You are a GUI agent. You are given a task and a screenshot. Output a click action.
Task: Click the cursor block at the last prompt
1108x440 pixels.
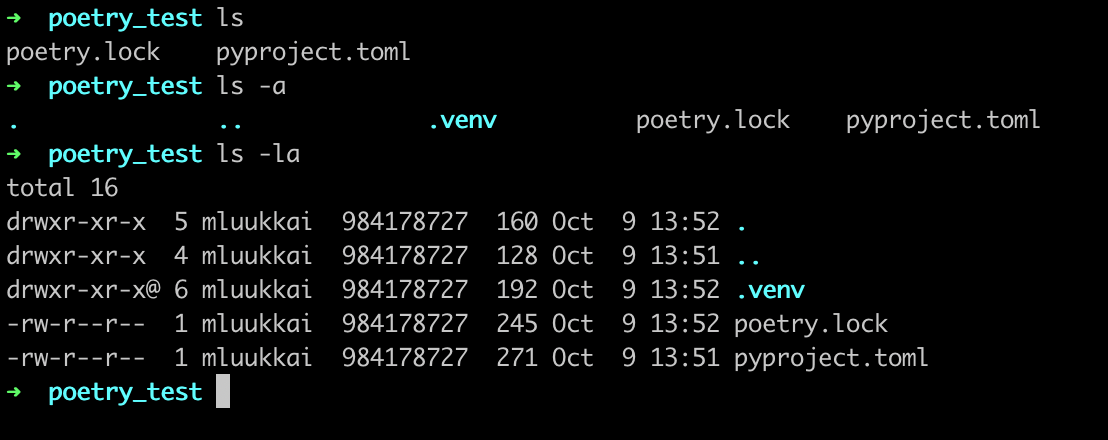pyautogui.click(x=222, y=391)
